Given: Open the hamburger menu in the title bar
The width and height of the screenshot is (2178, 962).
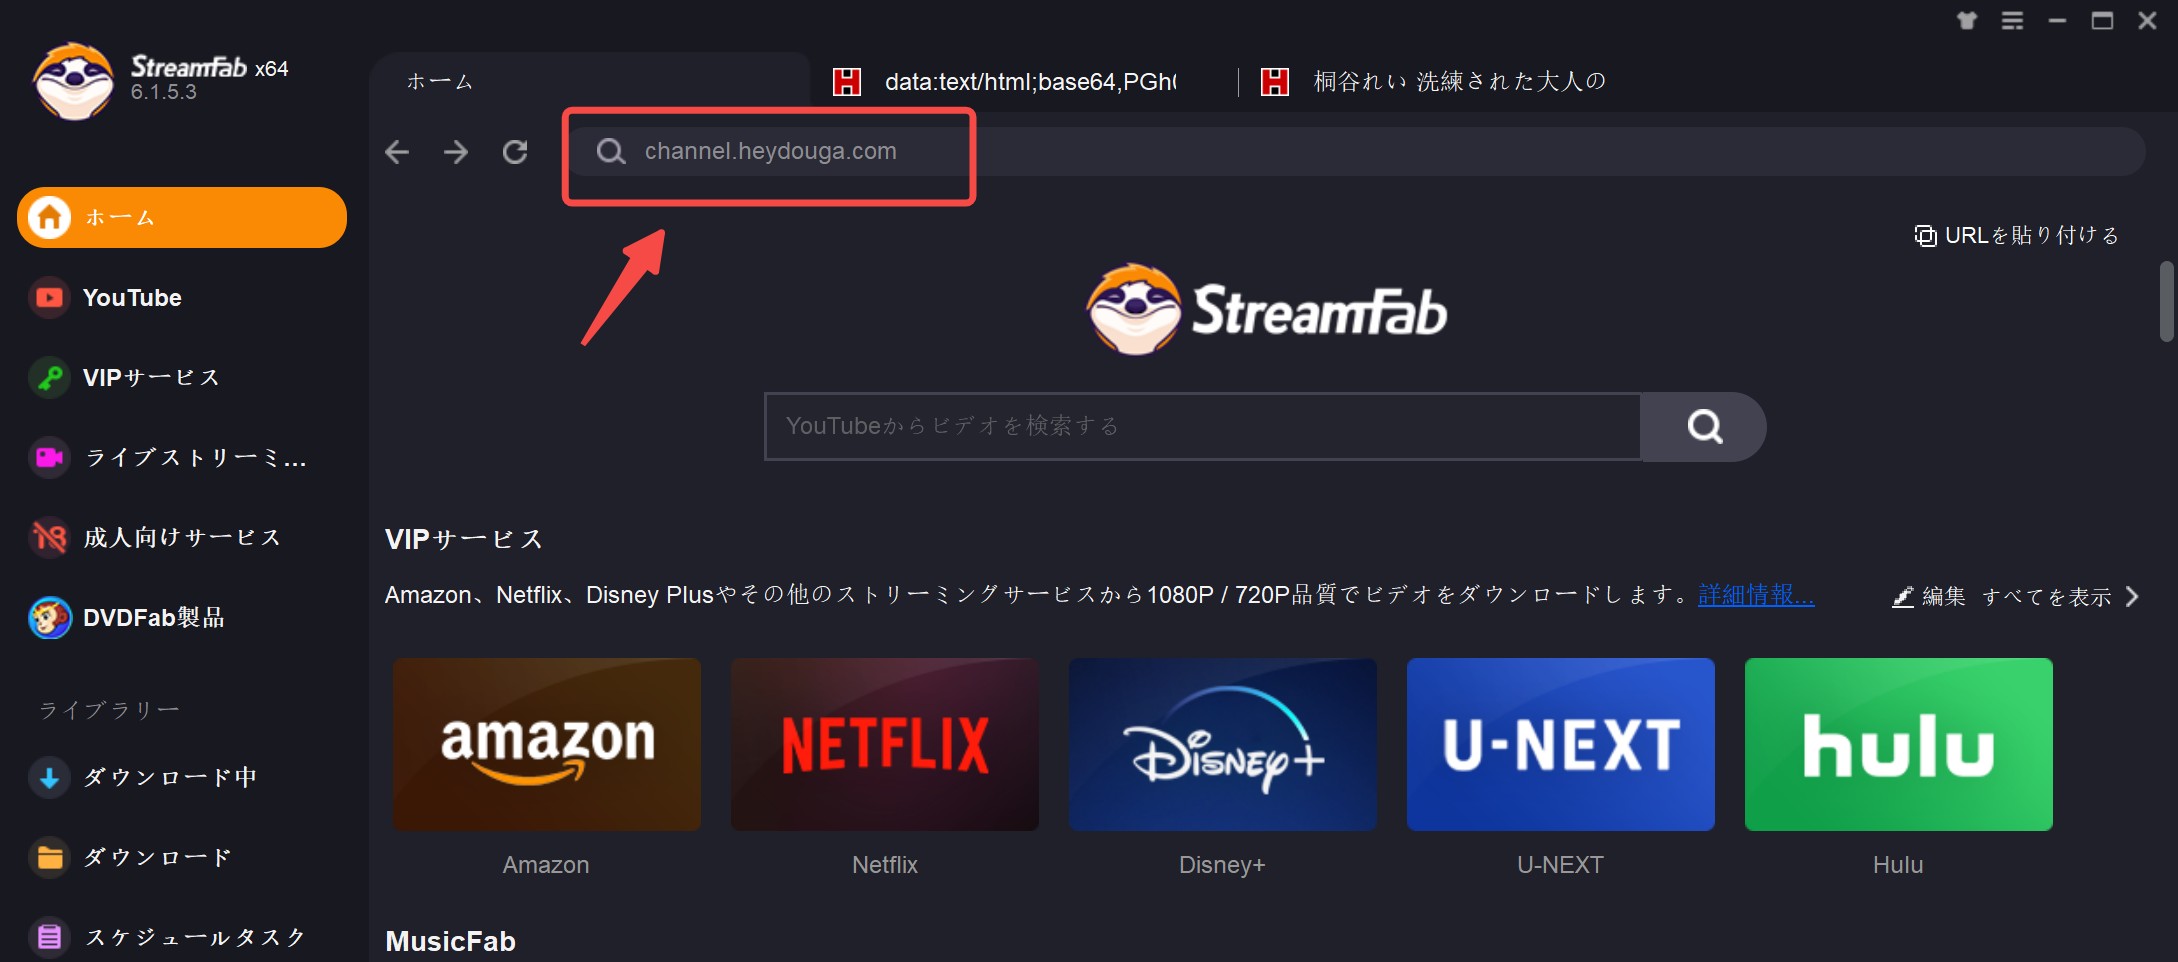Looking at the screenshot, I should coord(2012,20).
